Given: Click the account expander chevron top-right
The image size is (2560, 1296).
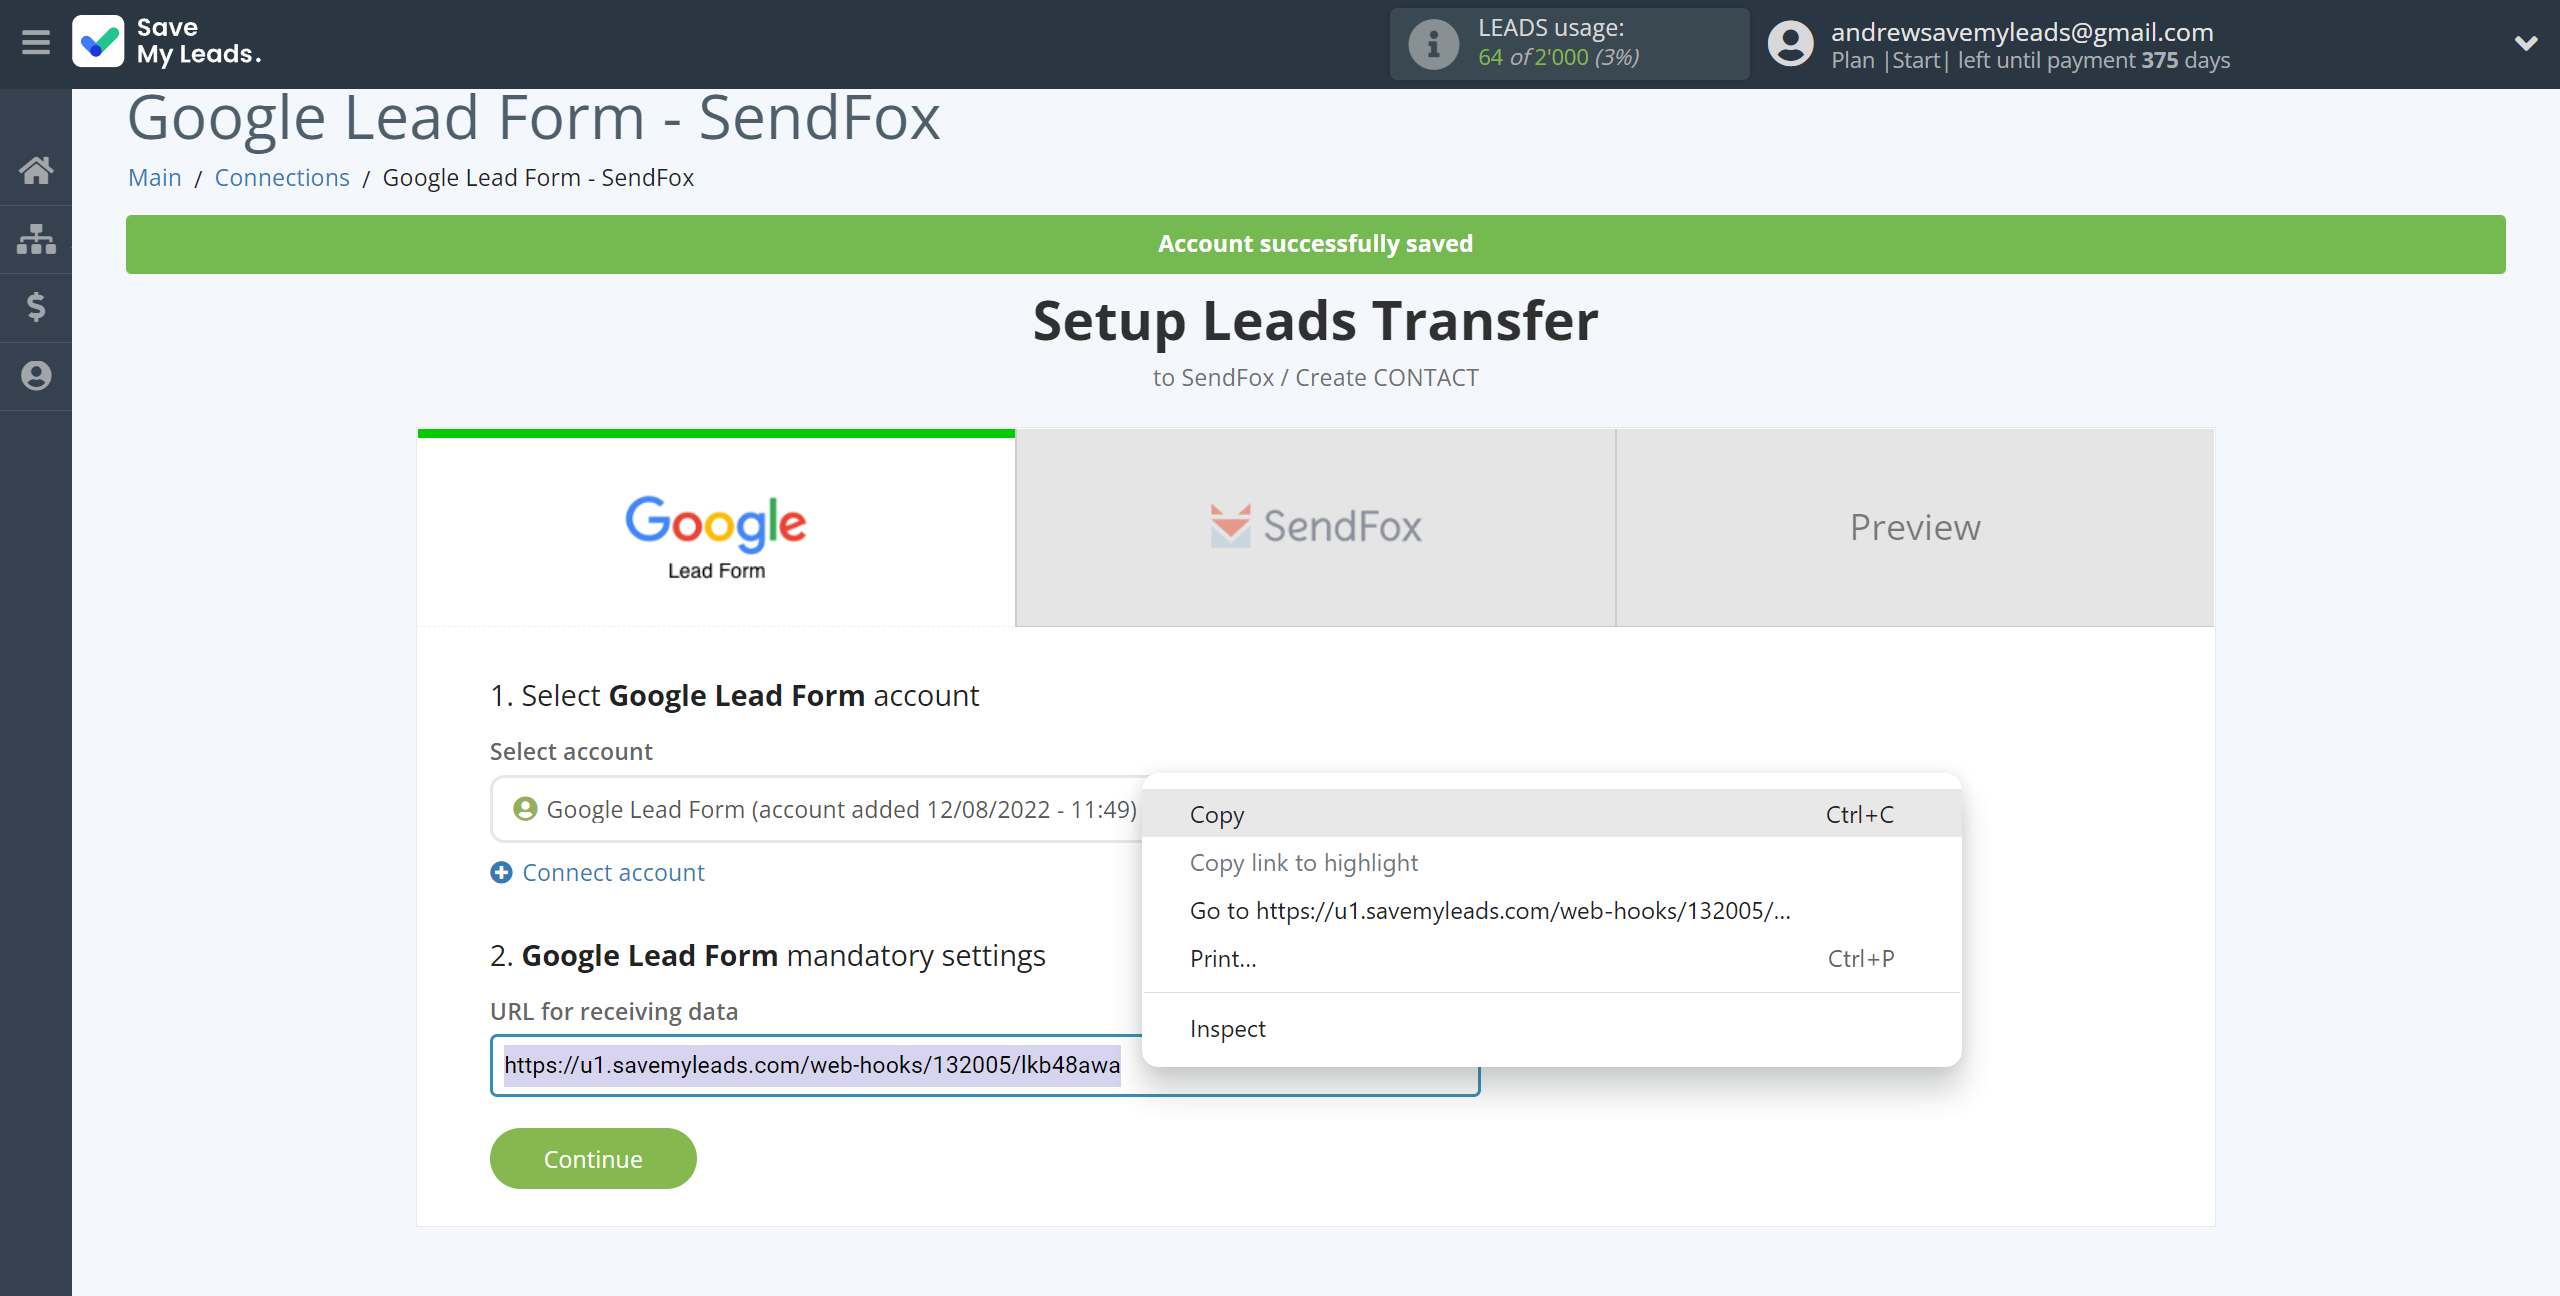Looking at the screenshot, I should click(x=2525, y=43).
